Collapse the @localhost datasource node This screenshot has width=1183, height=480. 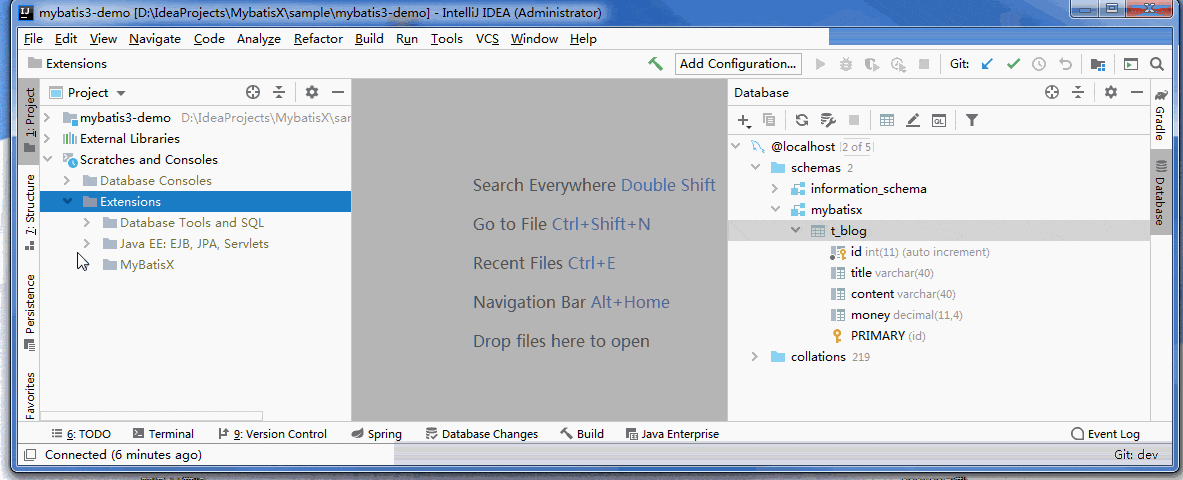736,146
